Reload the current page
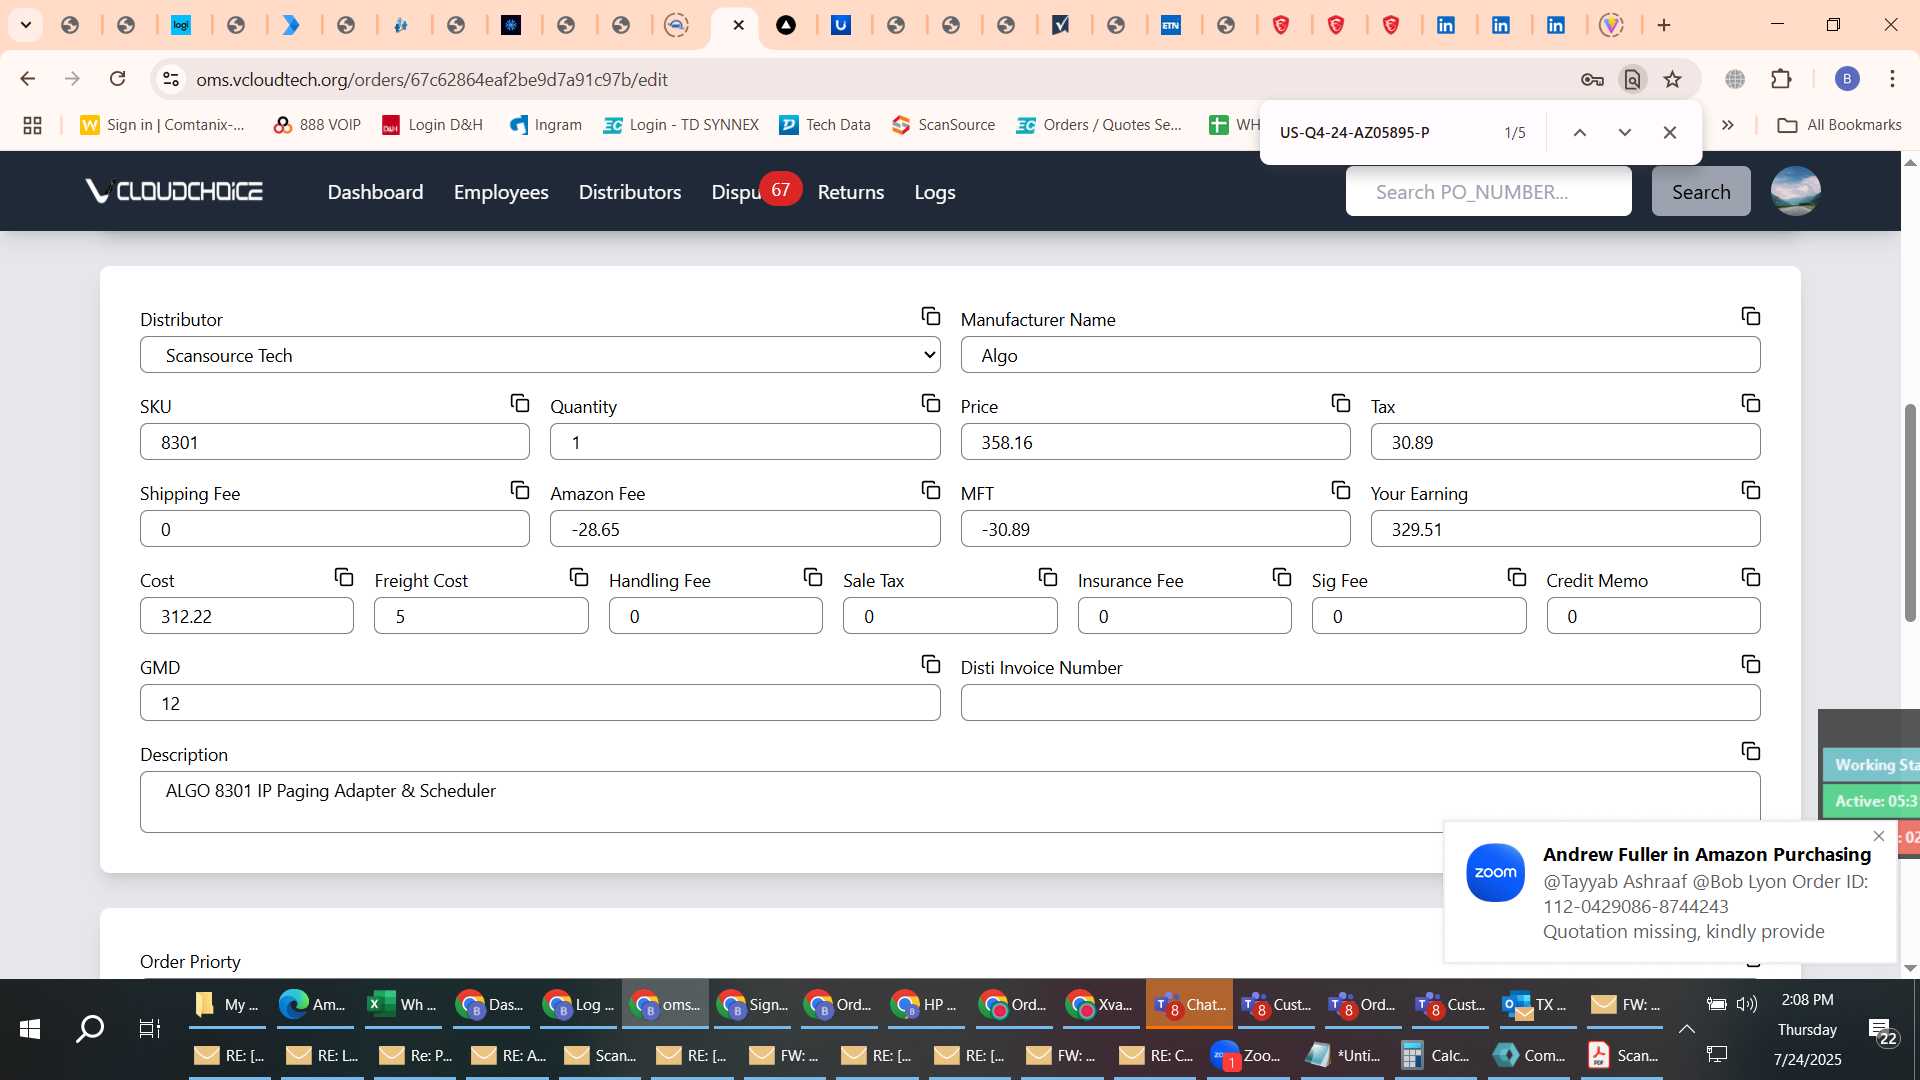The width and height of the screenshot is (1920, 1080). point(117,79)
